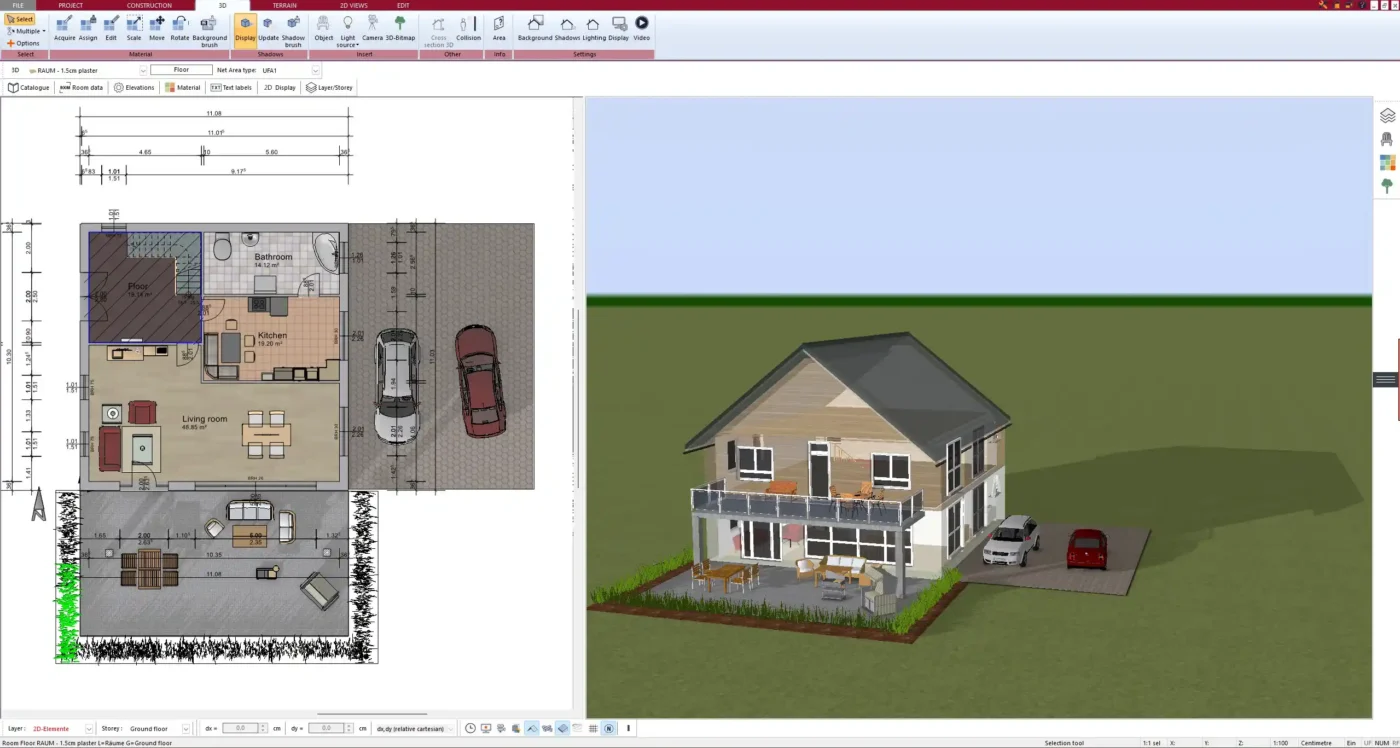Image resolution: width=1400 pixels, height=748 pixels.
Task: Switch to the TERRAIN ribbon tab
Action: coord(285,5)
